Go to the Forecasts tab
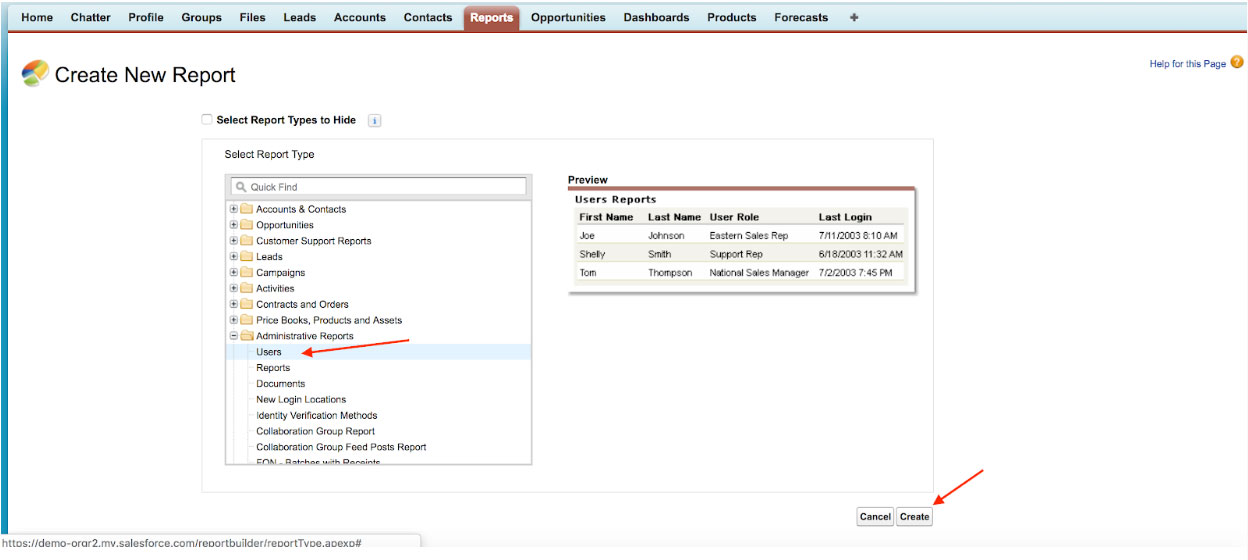The image size is (1248, 560). 801,17
